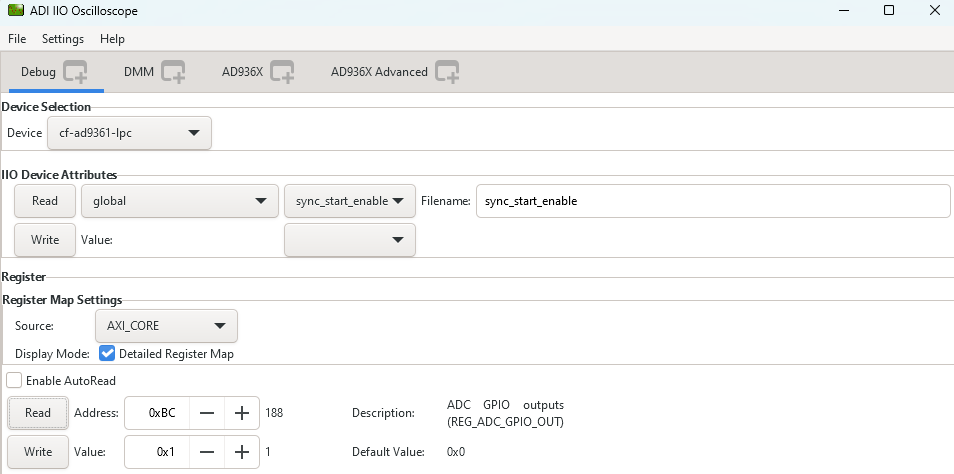Open the File menu

(17, 39)
